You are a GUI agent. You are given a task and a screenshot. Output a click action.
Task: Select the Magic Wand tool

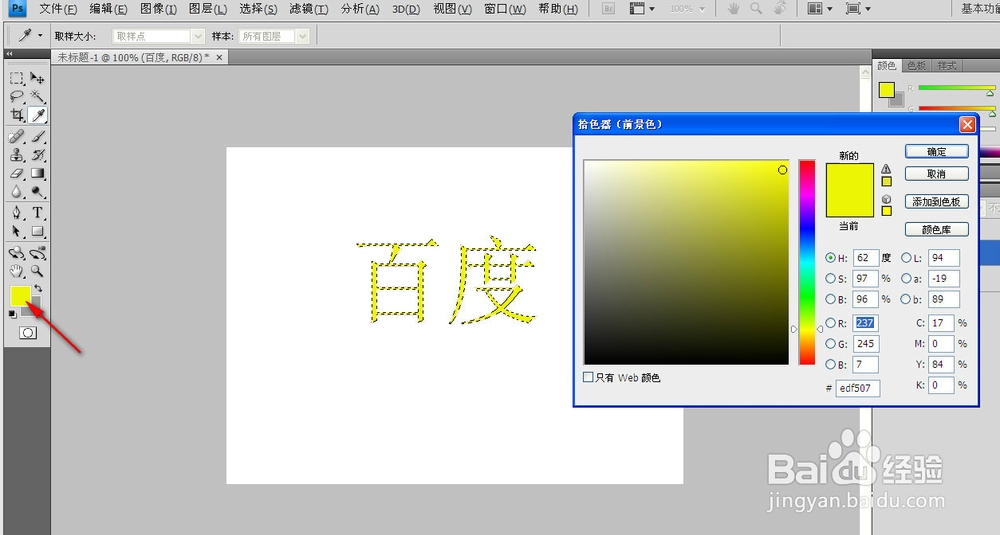click(38, 96)
